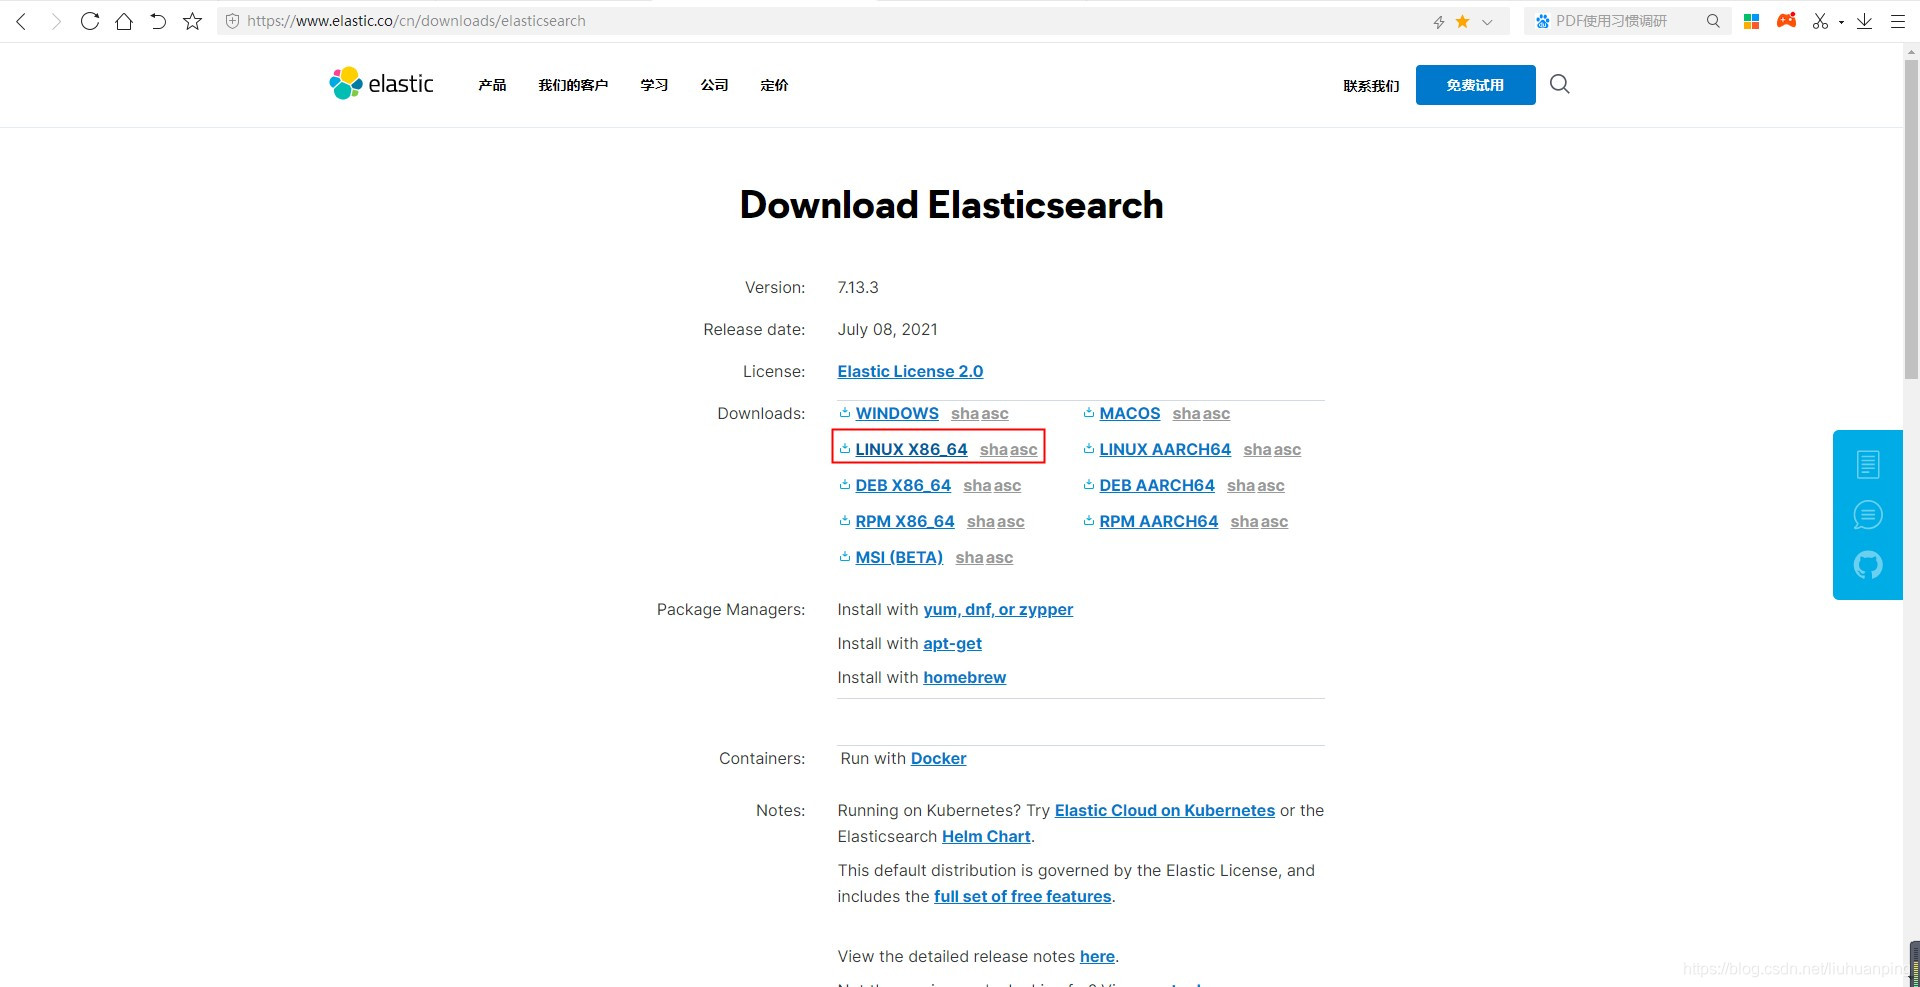Open the asc link for MACOS

click(1216, 413)
